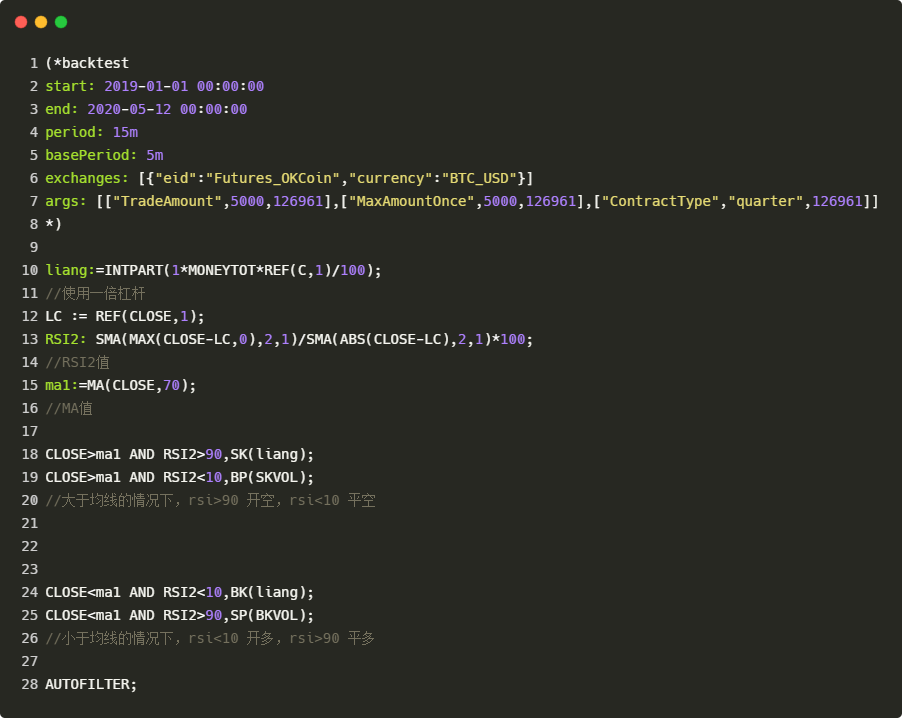Click the "quarter" string on line 7
Screen dimensions: 902x718
766,201
